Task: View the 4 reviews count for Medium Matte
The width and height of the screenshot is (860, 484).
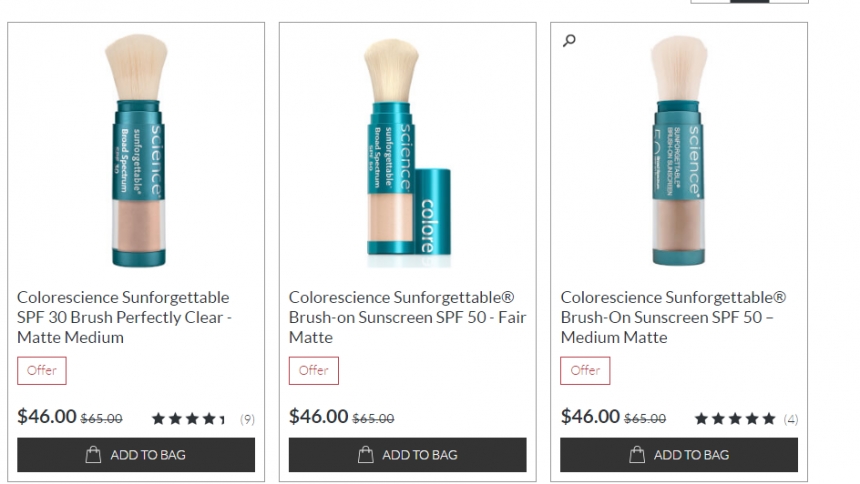Action: point(790,419)
